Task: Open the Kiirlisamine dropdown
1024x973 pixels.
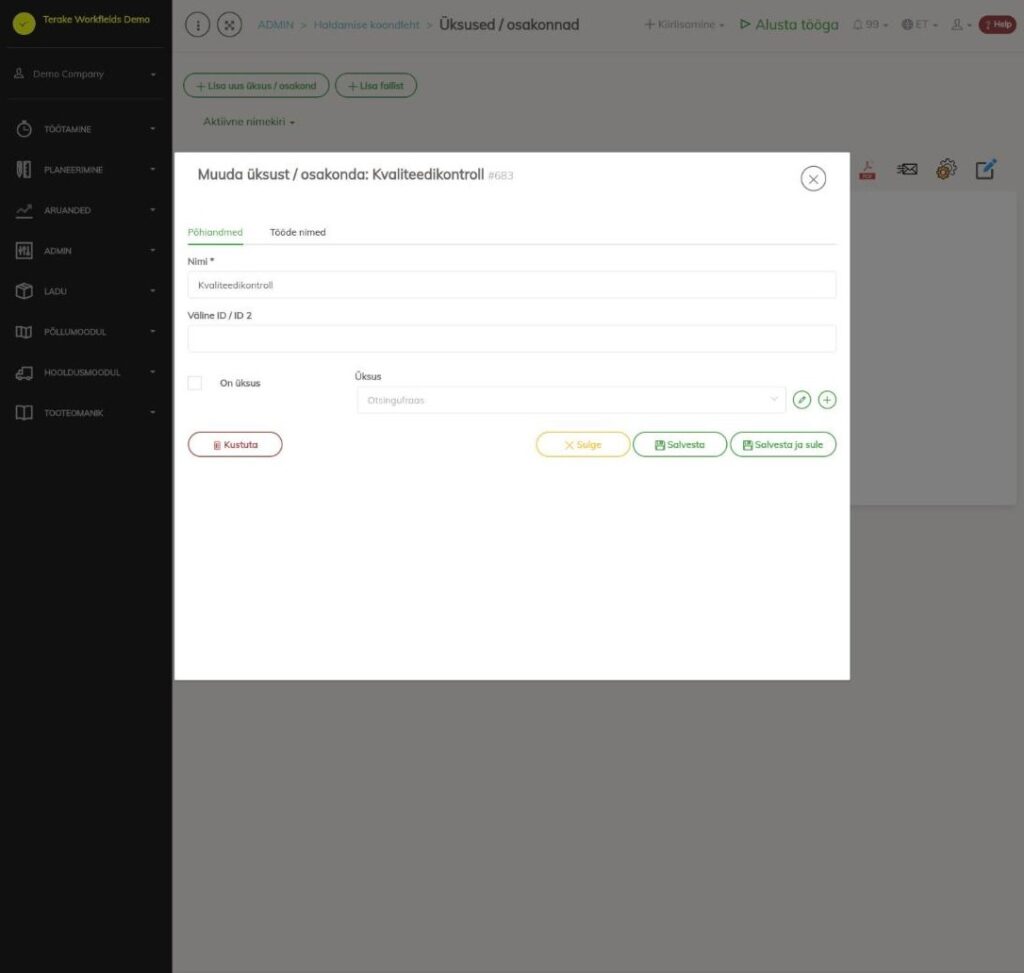Action: [684, 24]
